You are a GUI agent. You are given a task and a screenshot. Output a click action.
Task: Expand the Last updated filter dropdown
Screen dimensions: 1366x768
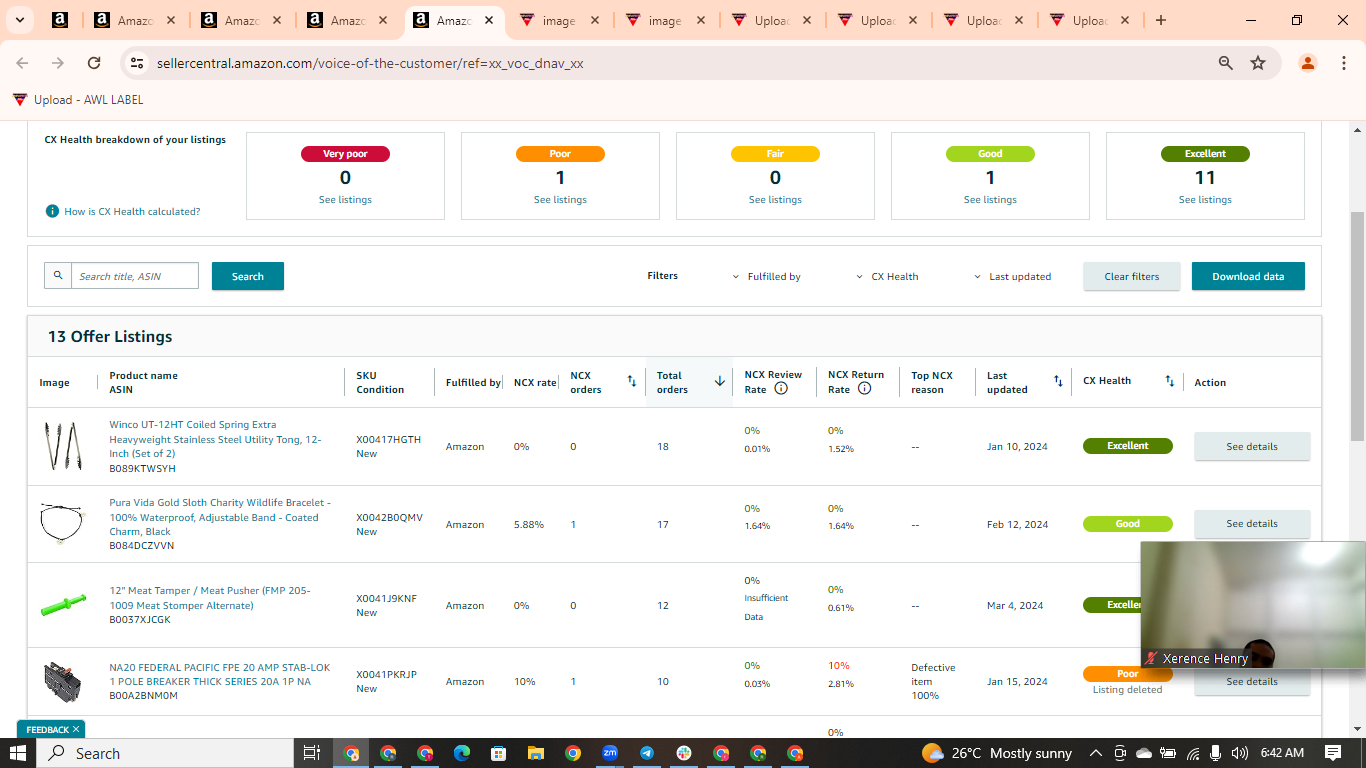click(x=1013, y=277)
